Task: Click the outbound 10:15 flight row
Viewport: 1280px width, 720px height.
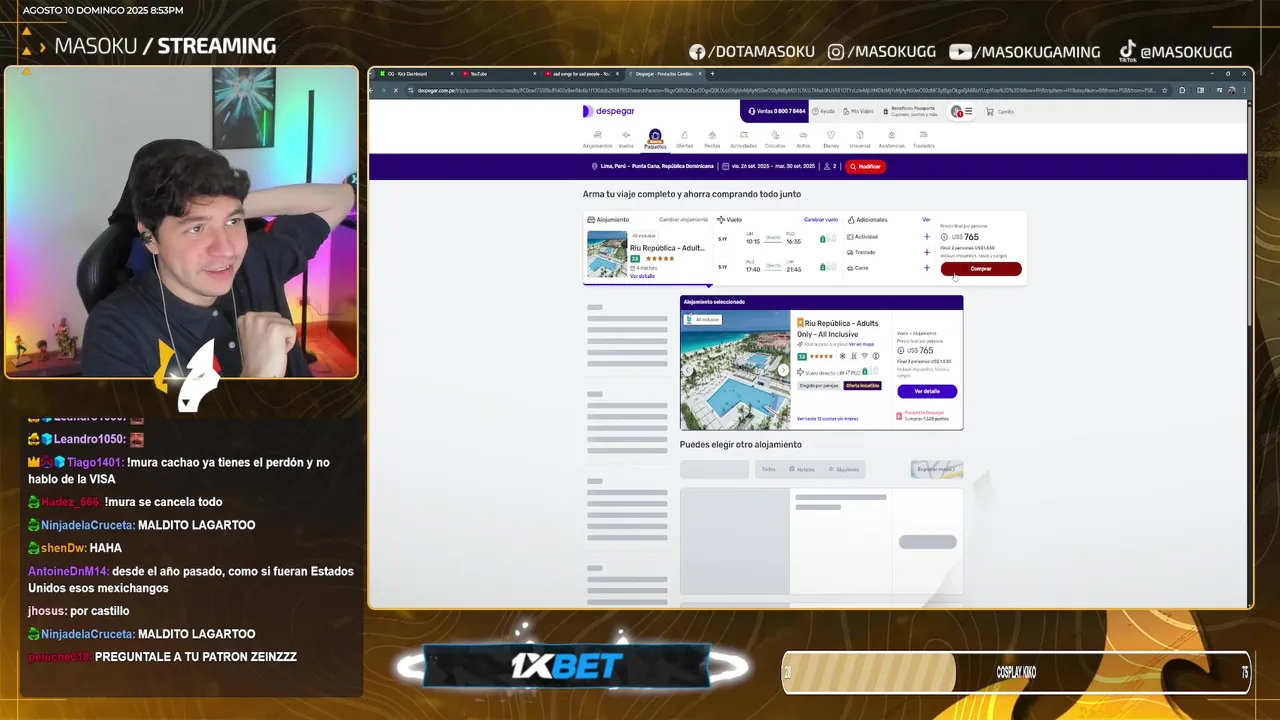Action: point(777,238)
